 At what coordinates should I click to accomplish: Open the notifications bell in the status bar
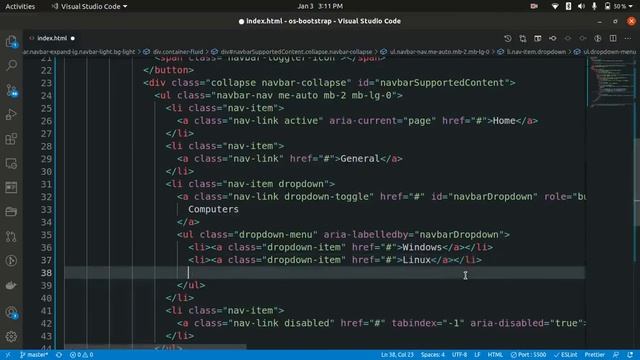click(x=630, y=355)
